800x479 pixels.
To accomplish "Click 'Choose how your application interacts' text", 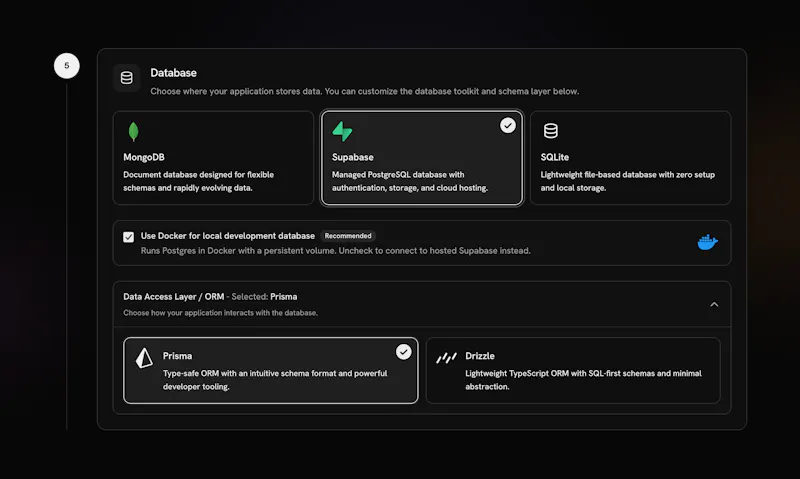I will (x=220, y=313).
